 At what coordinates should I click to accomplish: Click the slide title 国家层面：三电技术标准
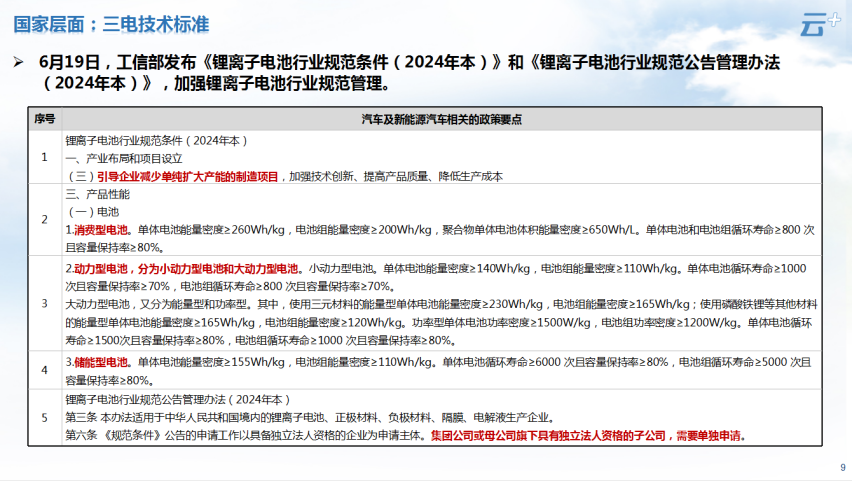tap(111, 24)
